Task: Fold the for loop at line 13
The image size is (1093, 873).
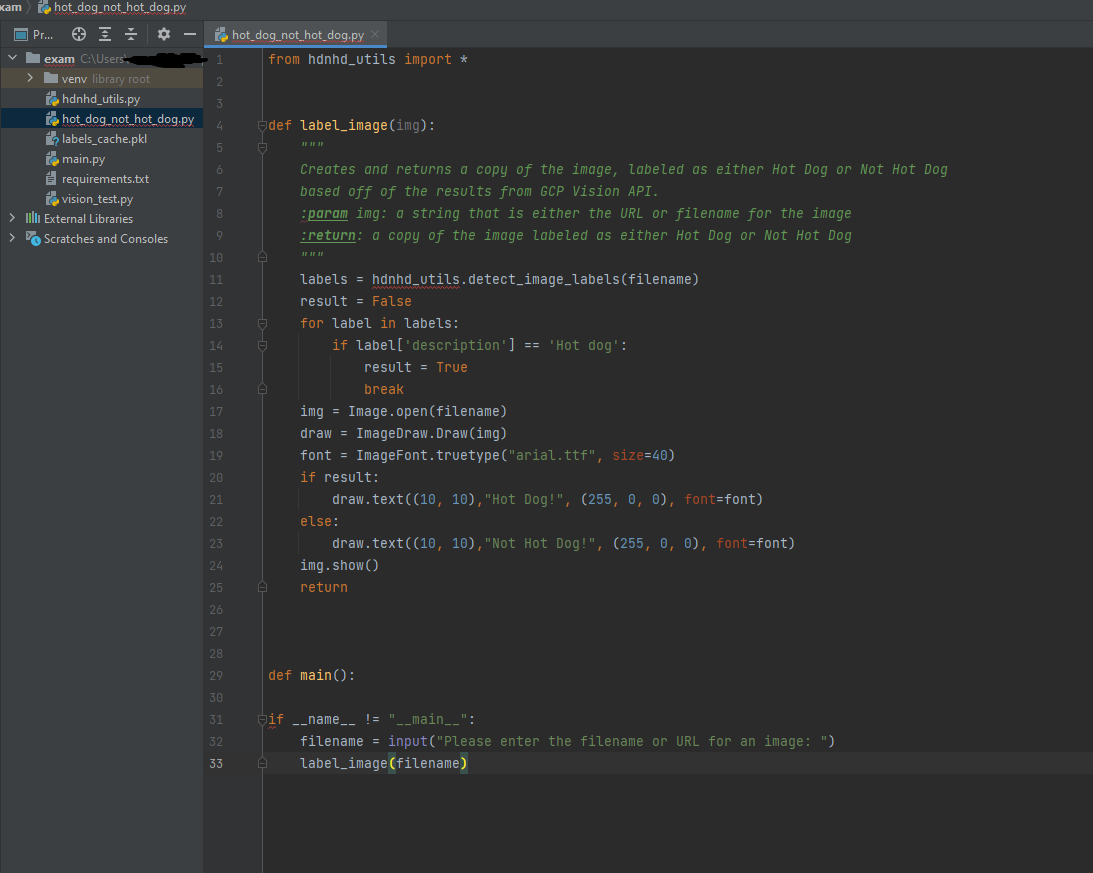Action: (262, 324)
